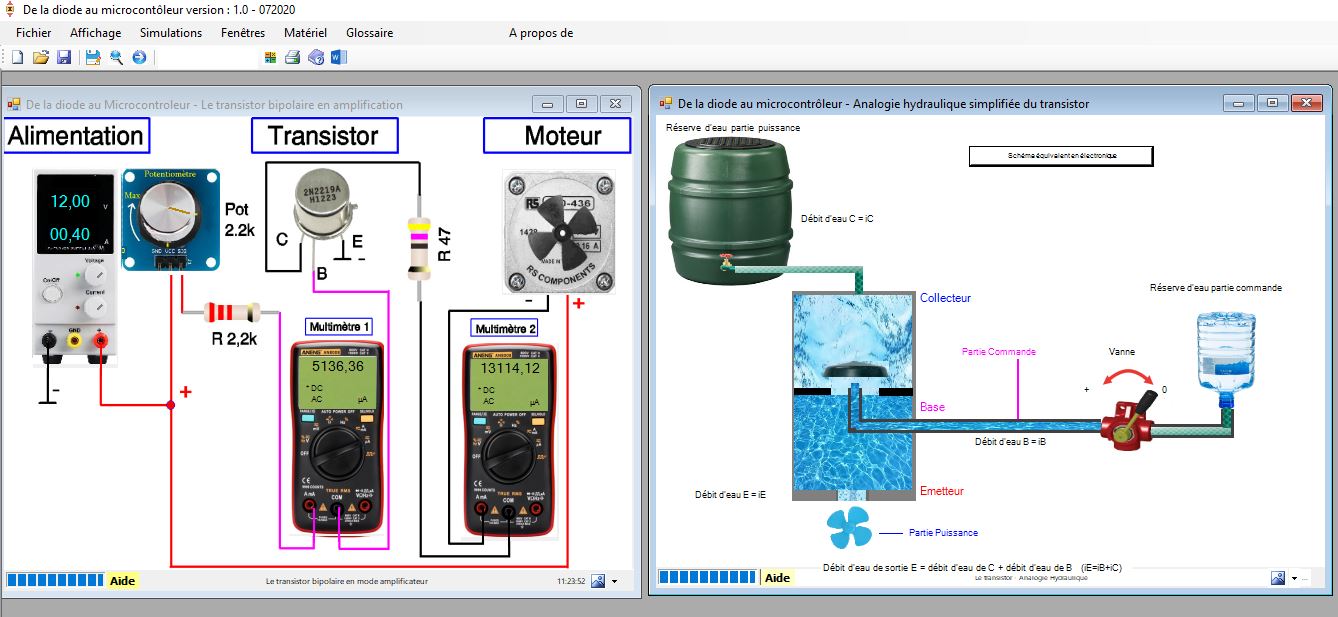
Task: Open the Fichier menu
Action: coord(33,33)
